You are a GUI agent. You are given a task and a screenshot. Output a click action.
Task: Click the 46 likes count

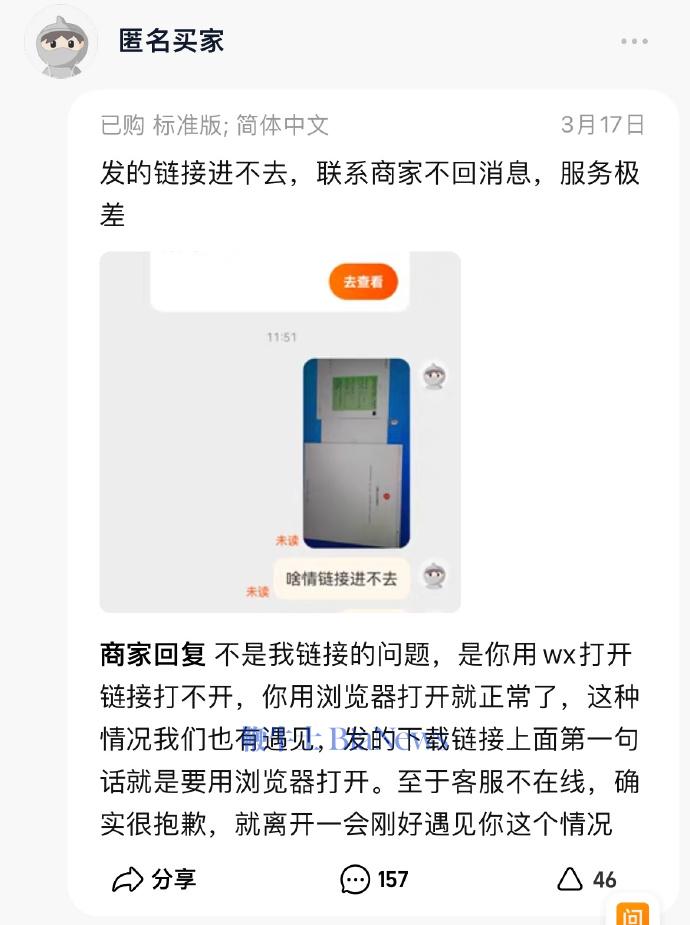(x=604, y=880)
